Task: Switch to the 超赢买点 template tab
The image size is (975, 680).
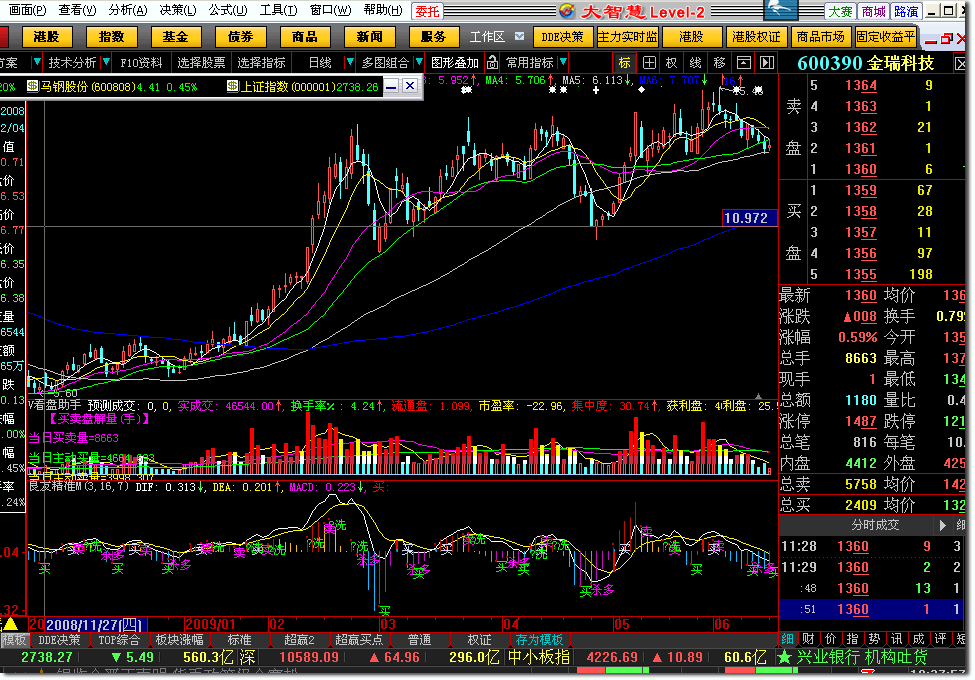Action: coord(359,640)
